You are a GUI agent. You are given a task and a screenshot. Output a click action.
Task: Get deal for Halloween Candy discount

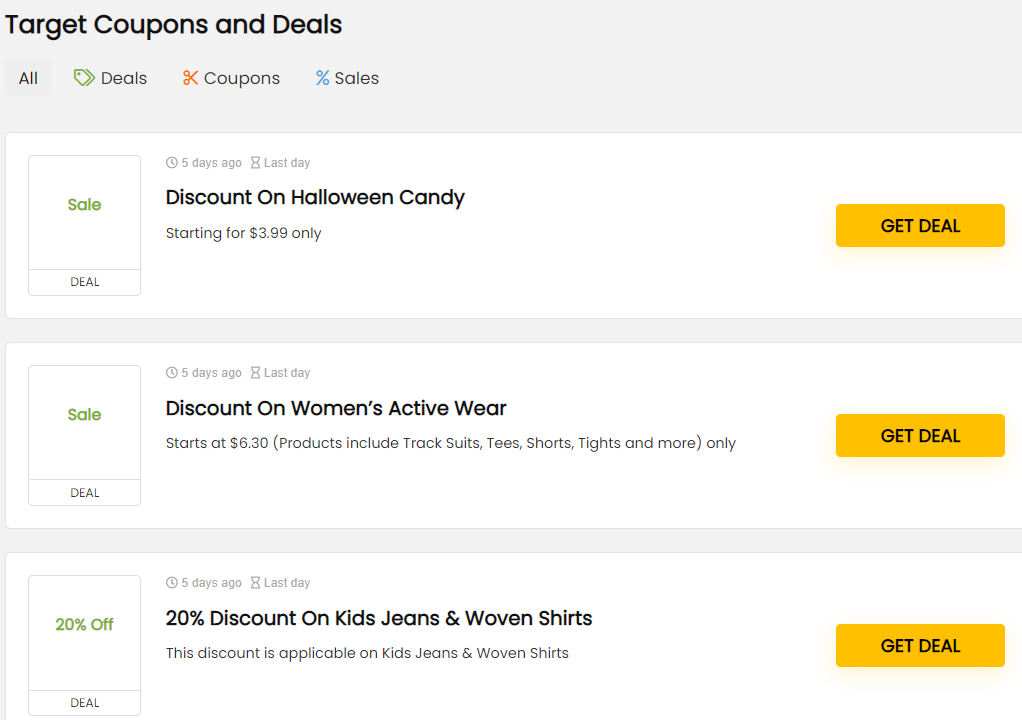click(920, 225)
